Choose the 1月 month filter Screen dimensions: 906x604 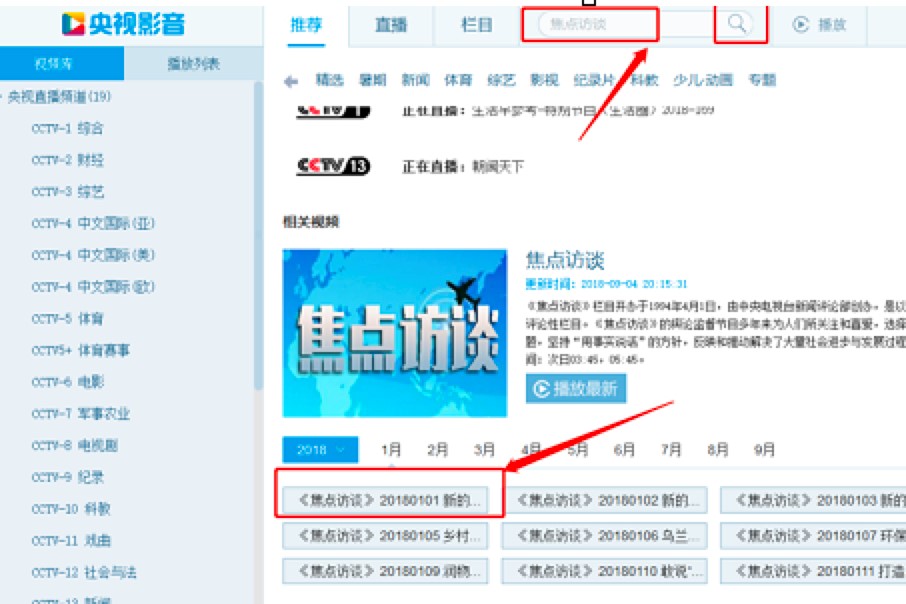[x=391, y=450]
